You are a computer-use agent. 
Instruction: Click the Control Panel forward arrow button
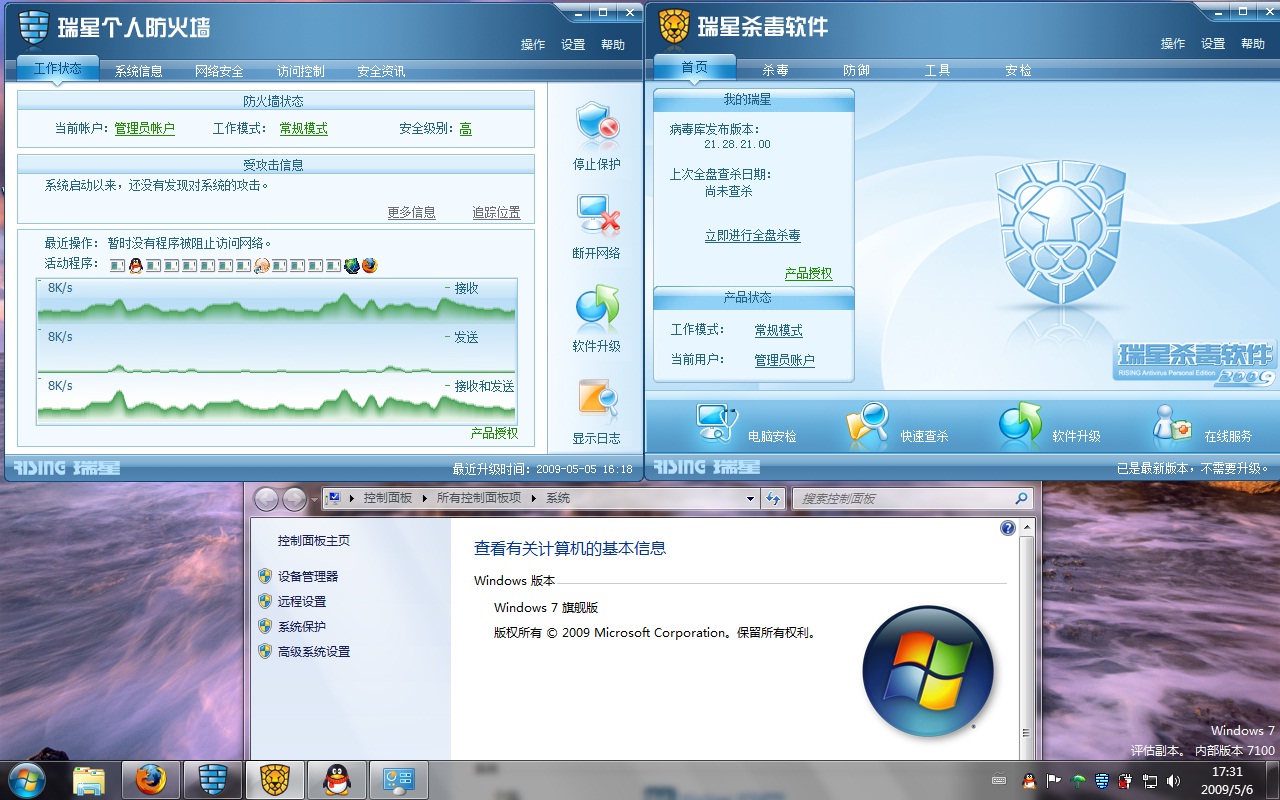tap(294, 498)
